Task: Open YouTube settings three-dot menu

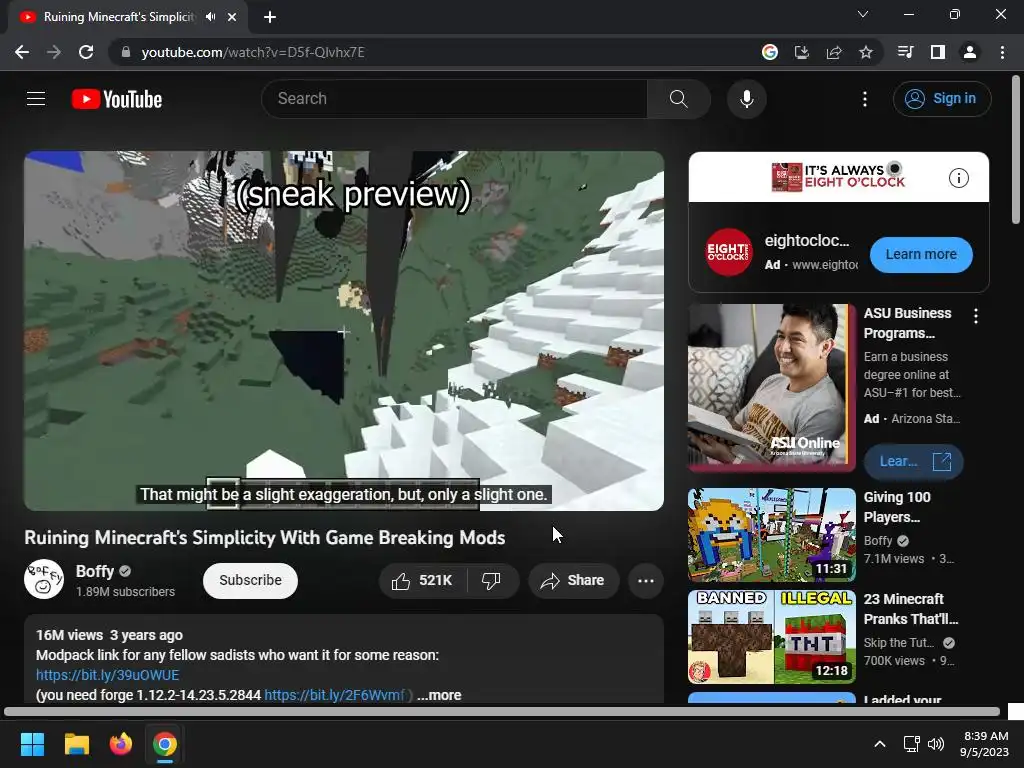Action: coord(865,99)
